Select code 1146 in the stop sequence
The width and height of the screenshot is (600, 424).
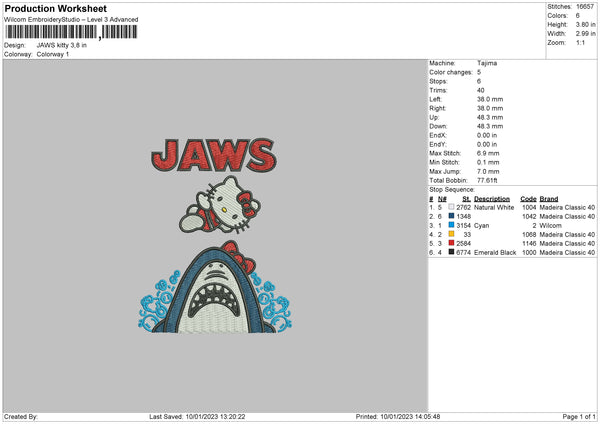(x=529, y=243)
